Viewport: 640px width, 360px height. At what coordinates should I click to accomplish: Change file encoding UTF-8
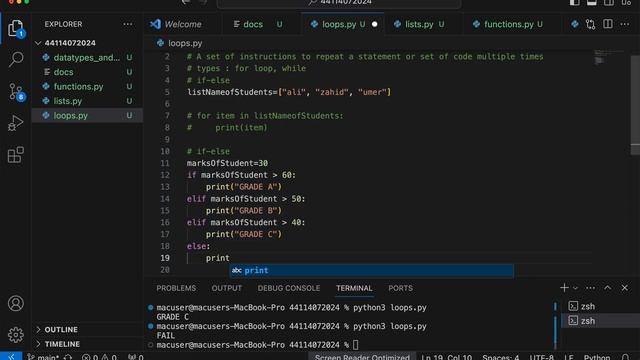(x=542, y=357)
